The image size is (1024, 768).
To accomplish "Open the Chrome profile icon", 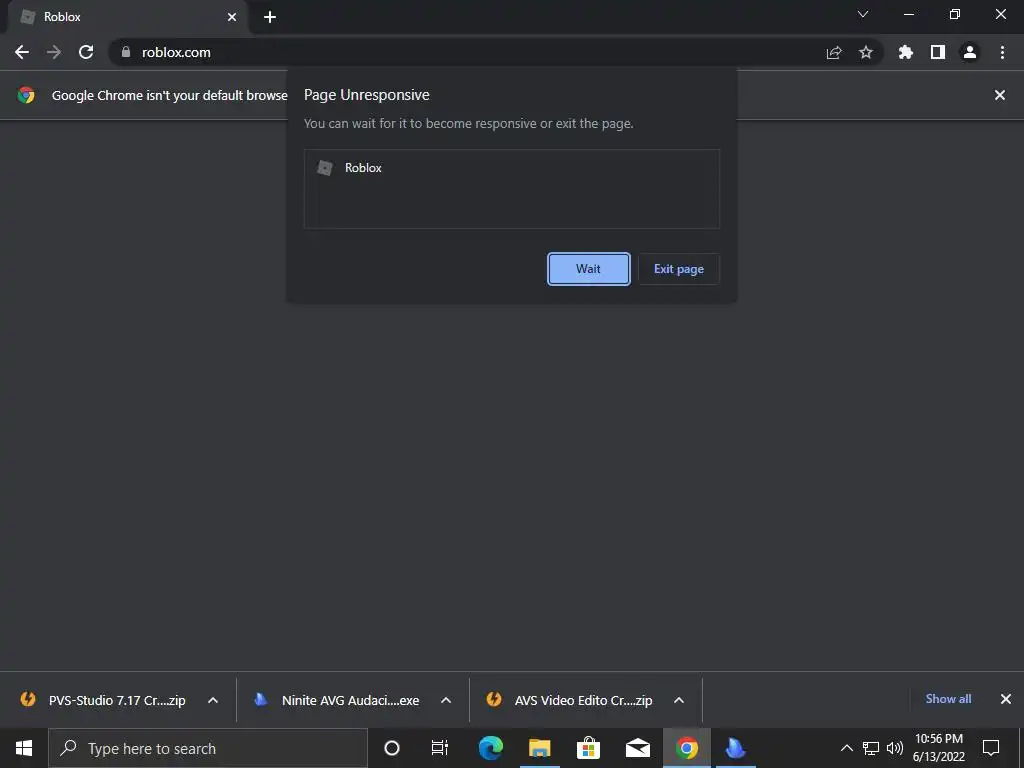I will 970,52.
